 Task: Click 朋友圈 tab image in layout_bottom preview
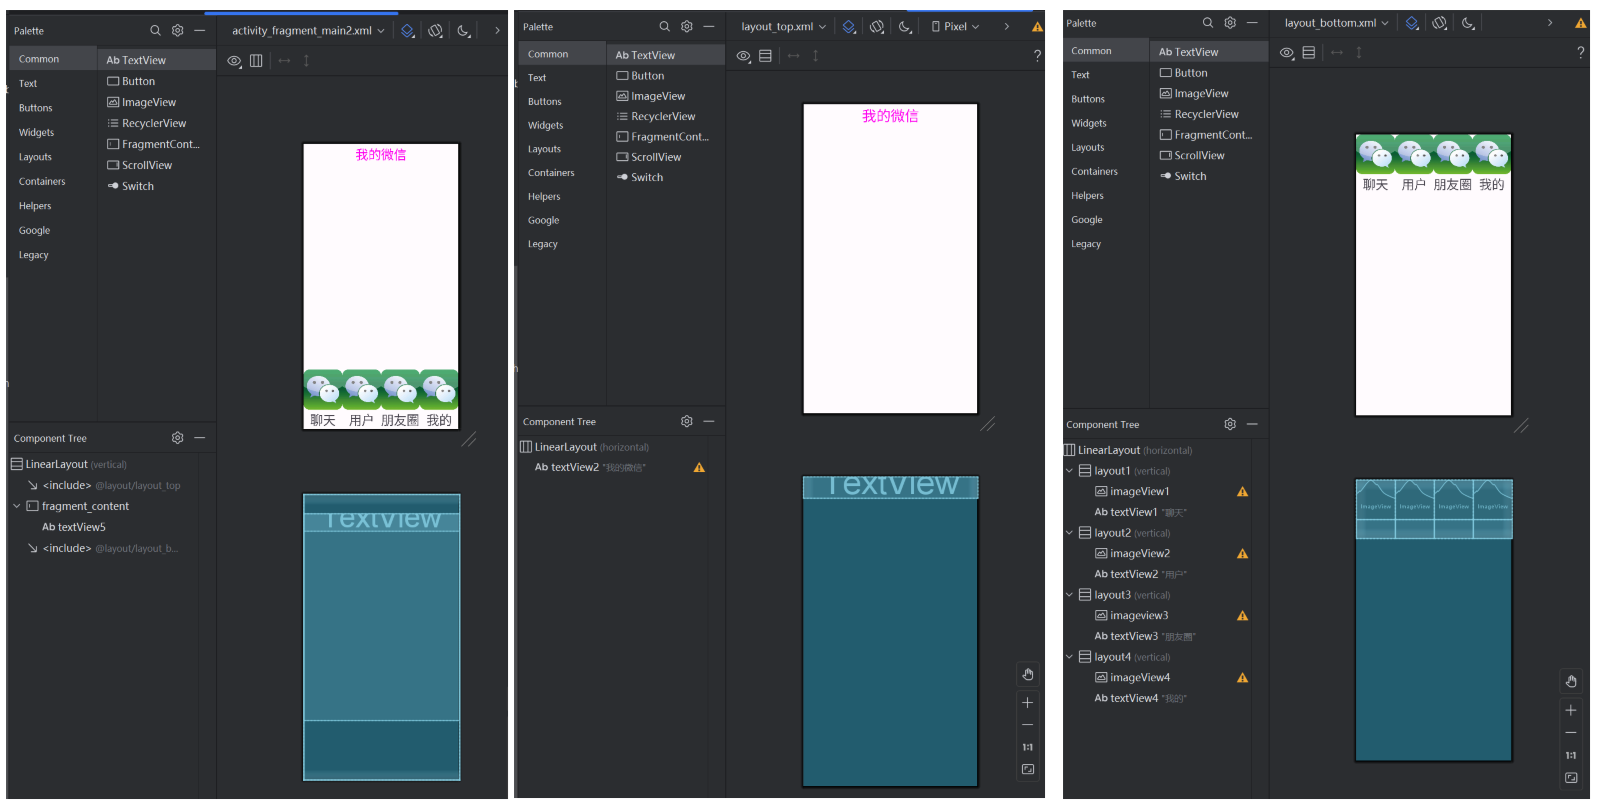coord(1453,156)
